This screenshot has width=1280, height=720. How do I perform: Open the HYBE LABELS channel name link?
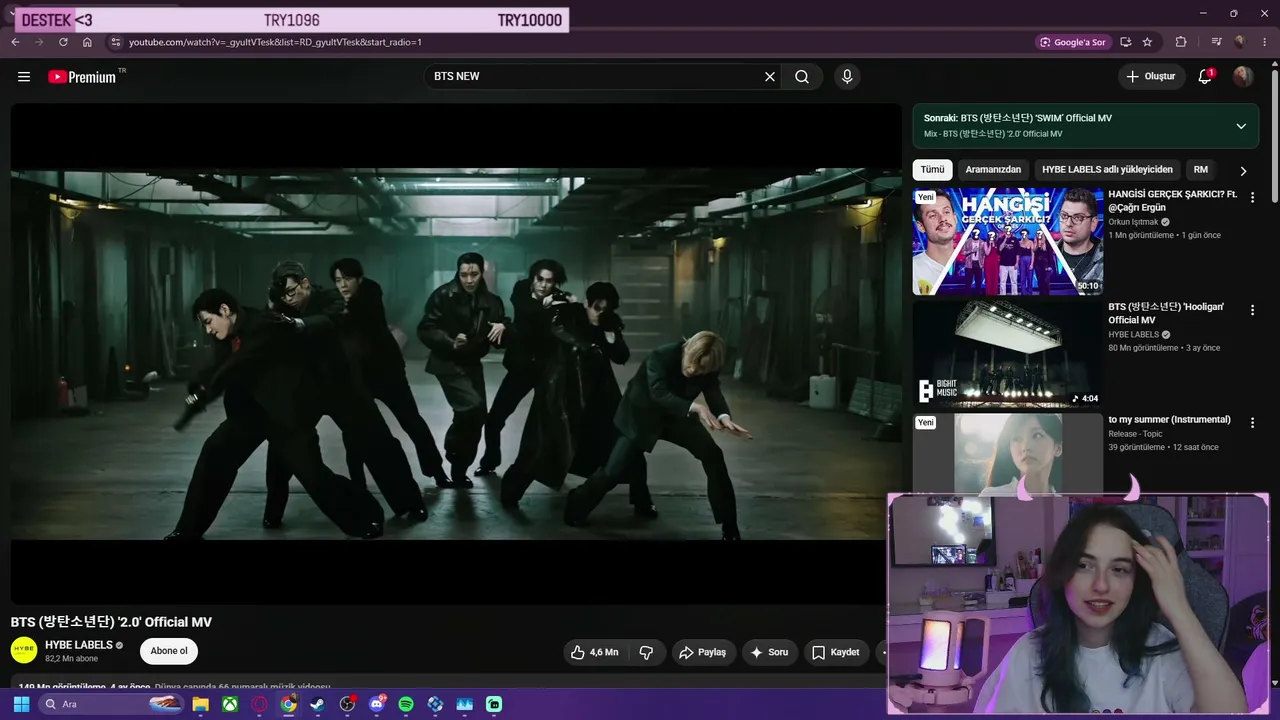point(79,645)
